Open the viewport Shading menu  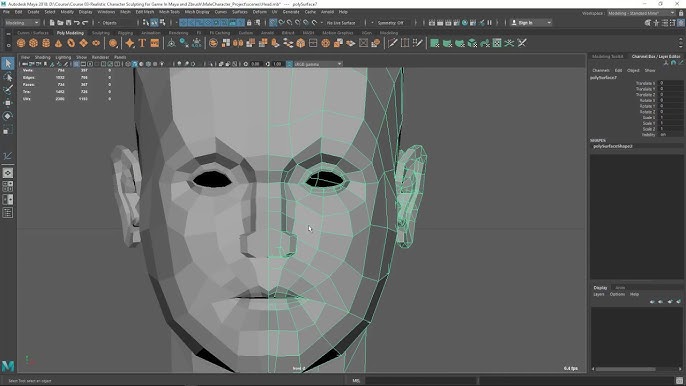click(42, 57)
